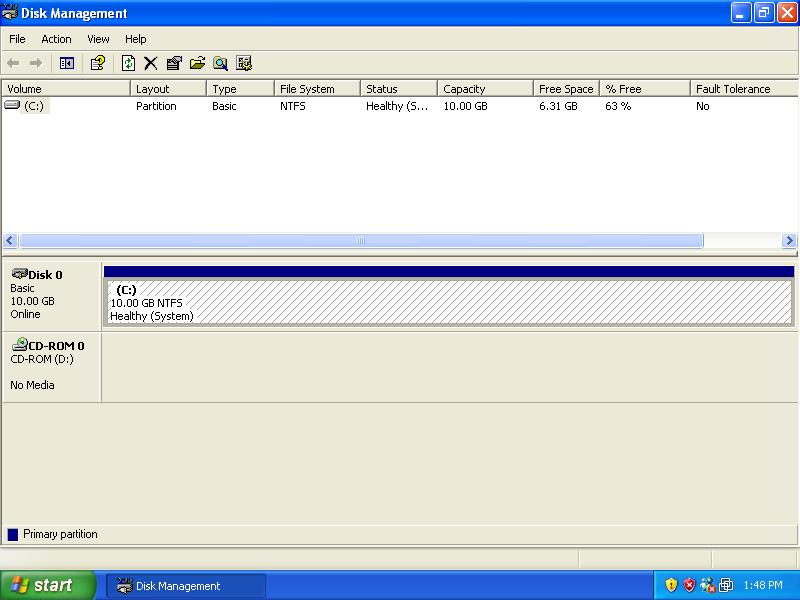Open the Help menu
Viewport: 800px width, 600px height.
pos(135,39)
